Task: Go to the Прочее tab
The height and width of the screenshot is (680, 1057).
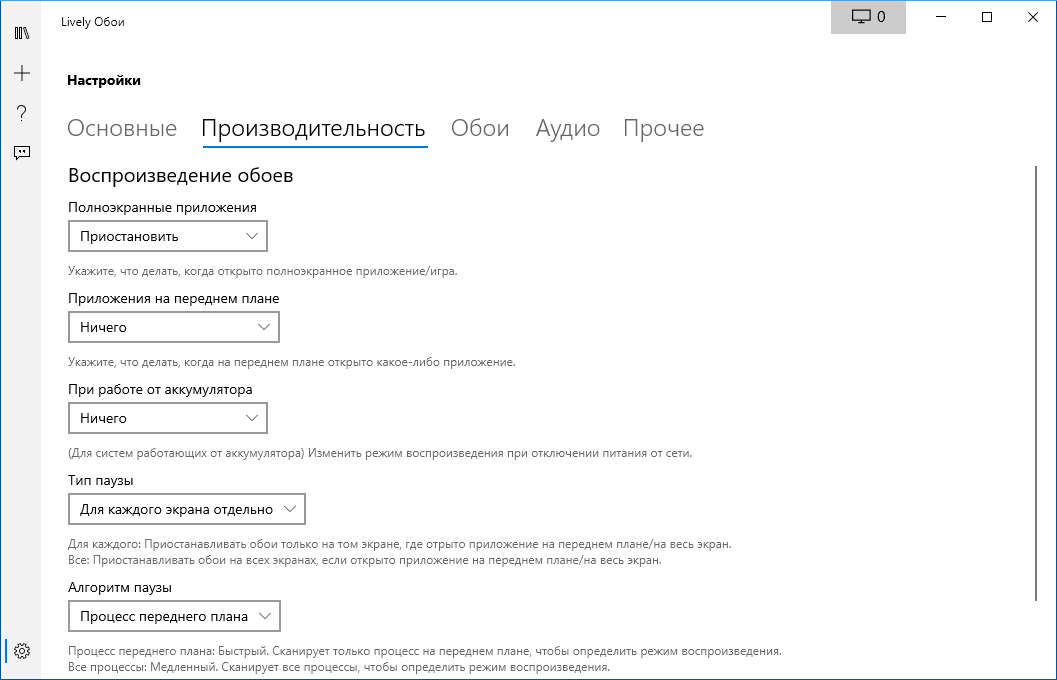Action: pos(663,128)
